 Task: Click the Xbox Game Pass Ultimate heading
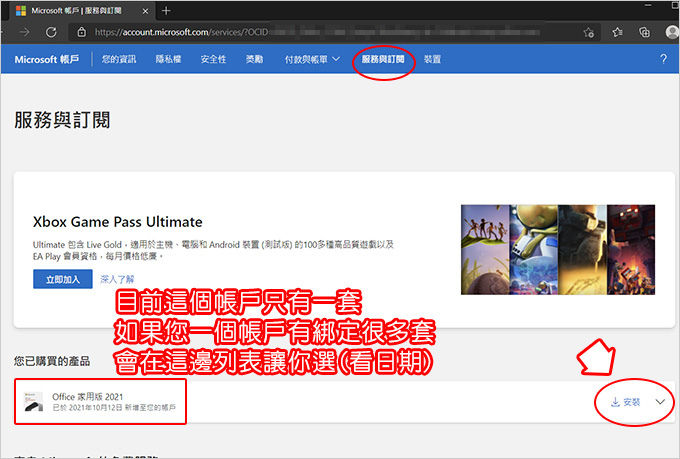click(118, 222)
